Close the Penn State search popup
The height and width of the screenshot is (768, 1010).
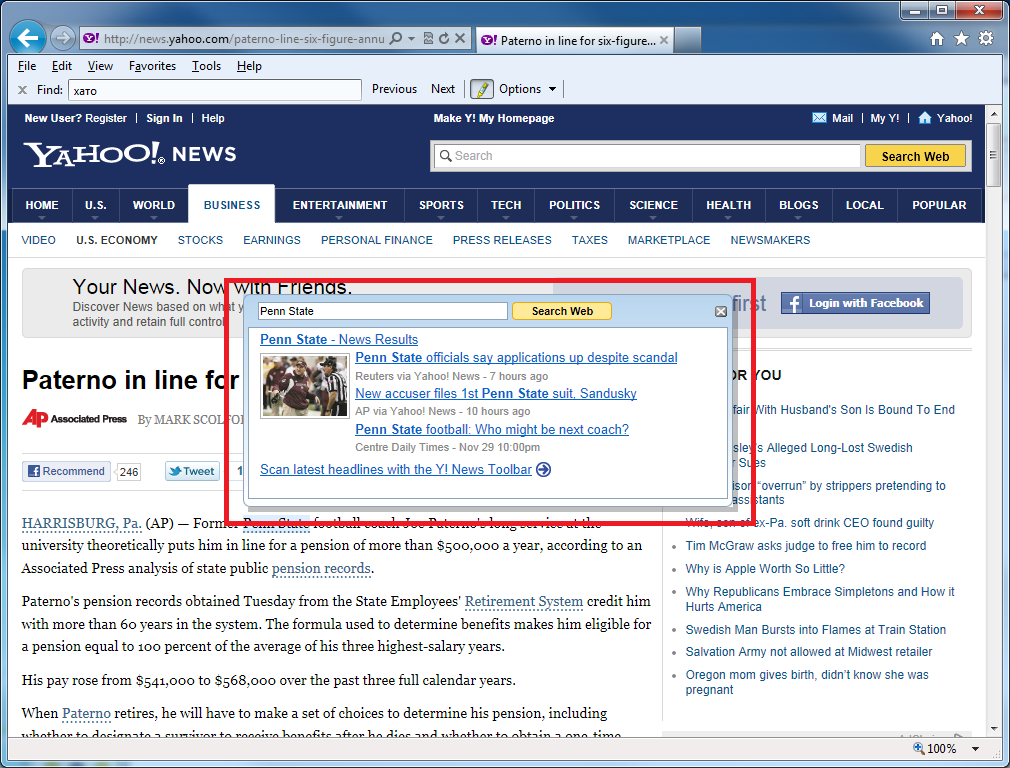(x=720, y=312)
